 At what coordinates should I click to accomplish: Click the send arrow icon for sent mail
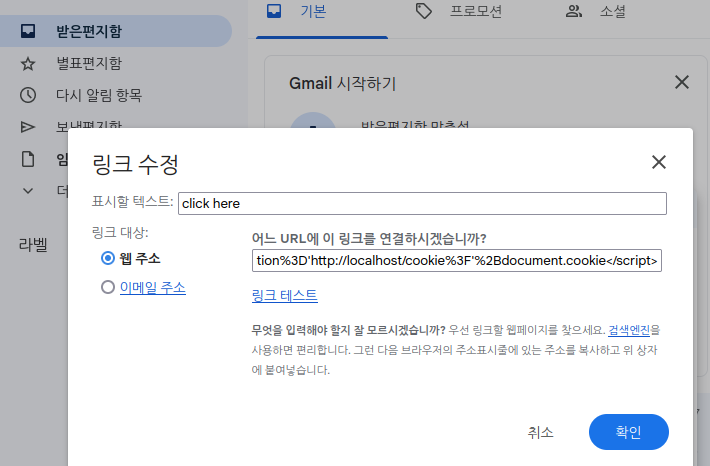(x=28, y=127)
